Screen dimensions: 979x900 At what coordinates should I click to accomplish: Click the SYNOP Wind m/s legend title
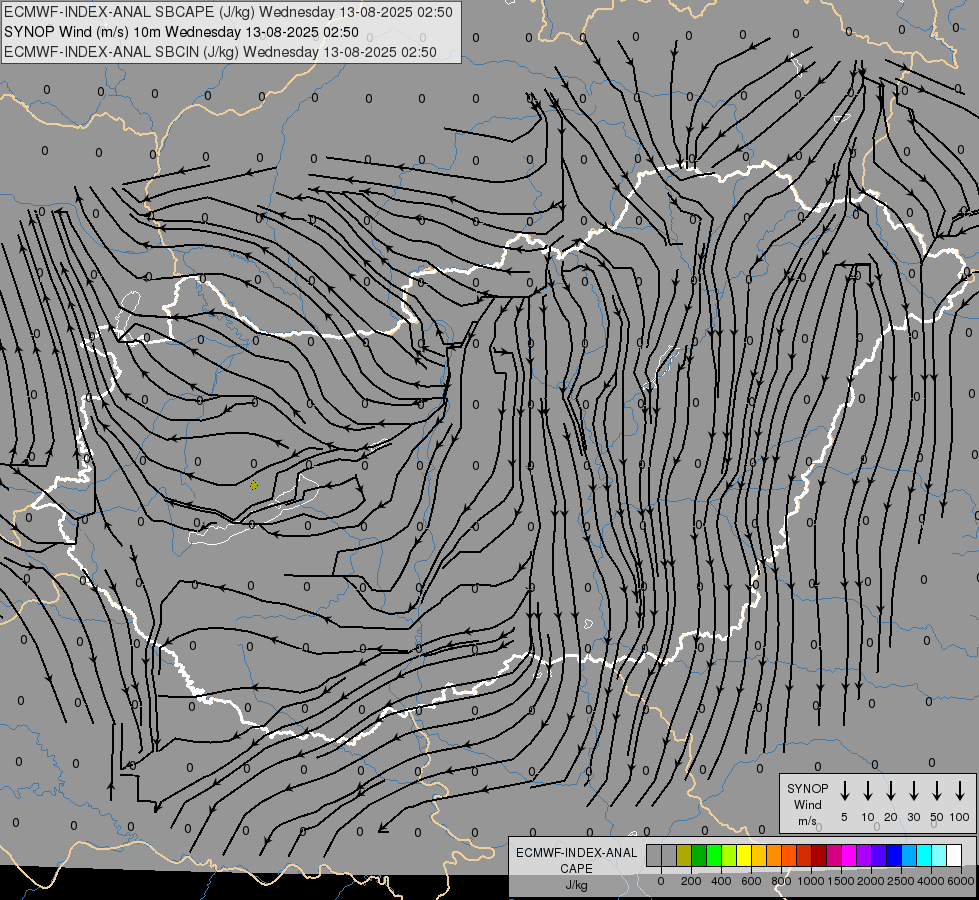(x=807, y=804)
